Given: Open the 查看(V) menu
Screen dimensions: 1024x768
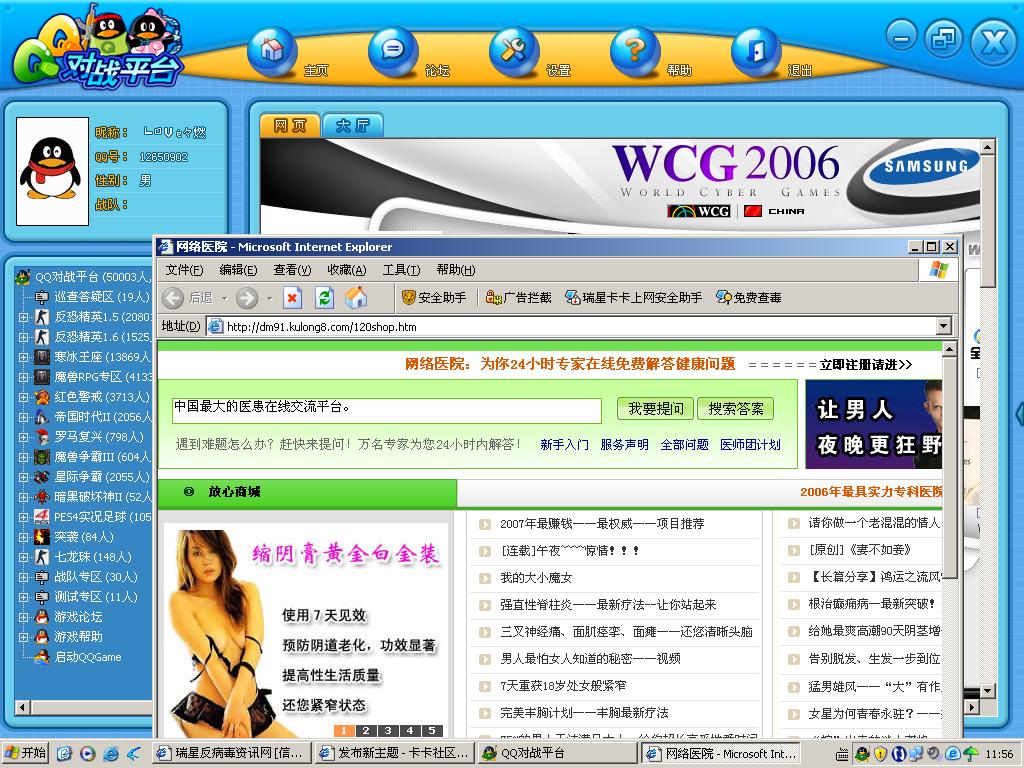Looking at the screenshot, I should coord(292,270).
